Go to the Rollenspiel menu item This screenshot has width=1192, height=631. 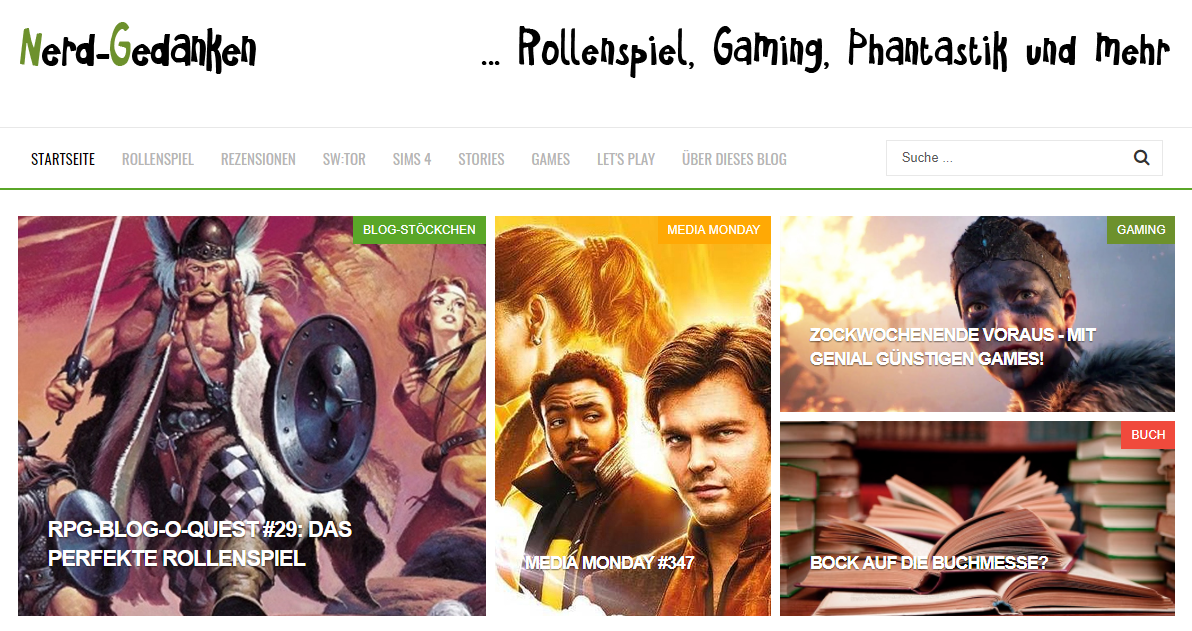click(x=157, y=159)
